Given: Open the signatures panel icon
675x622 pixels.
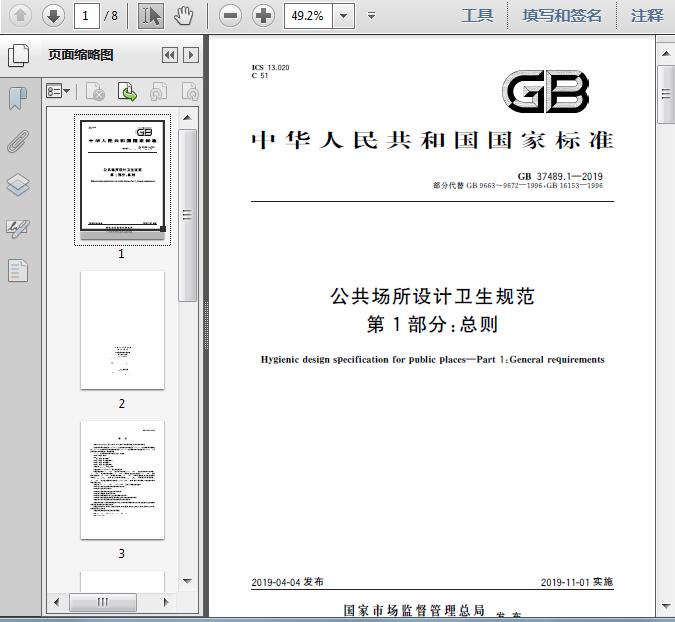Looking at the screenshot, I should [x=18, y=228].
